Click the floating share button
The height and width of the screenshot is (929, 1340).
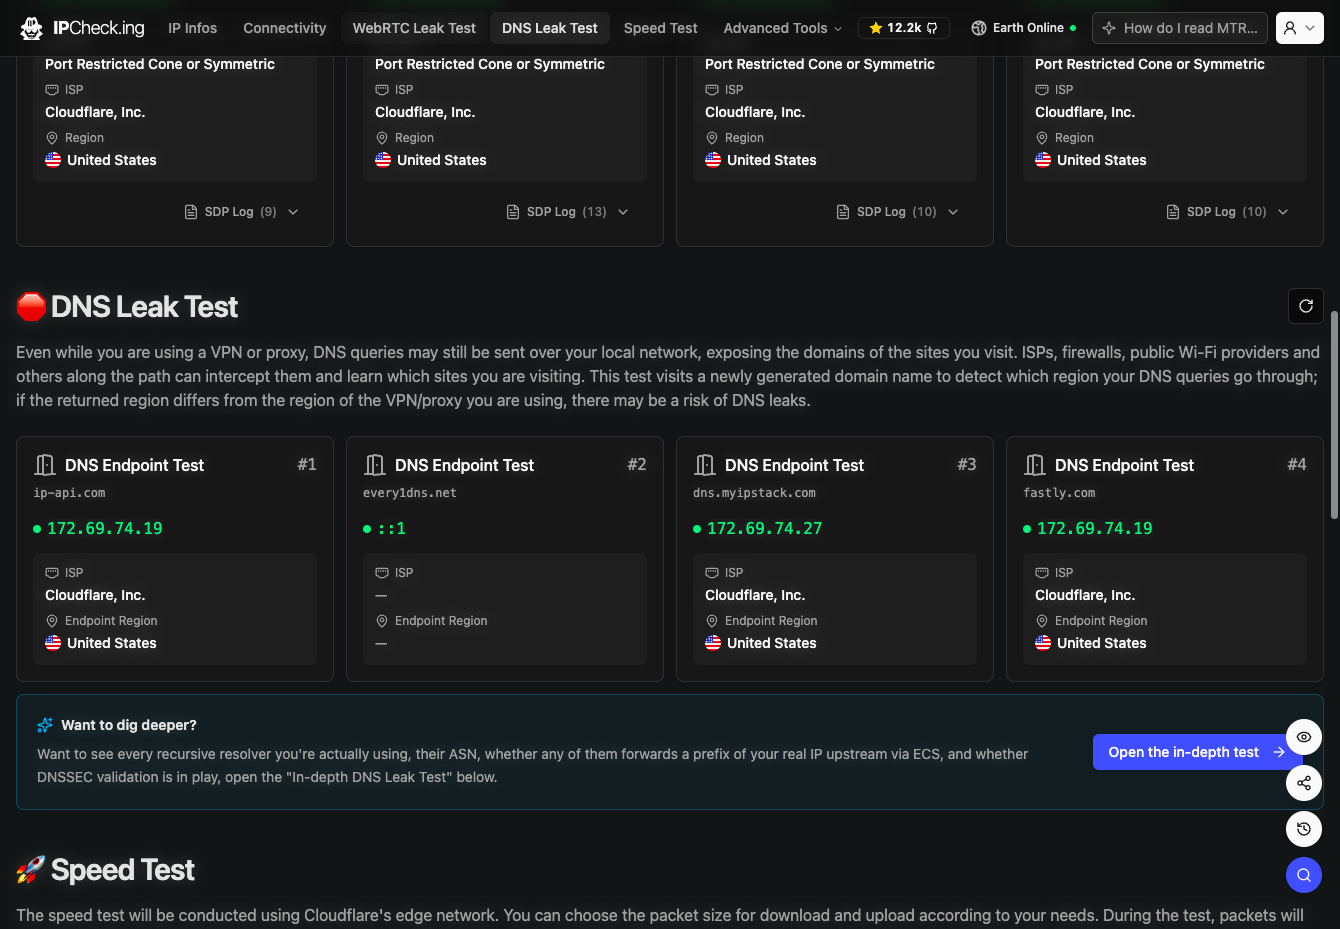pos(1304,783)
